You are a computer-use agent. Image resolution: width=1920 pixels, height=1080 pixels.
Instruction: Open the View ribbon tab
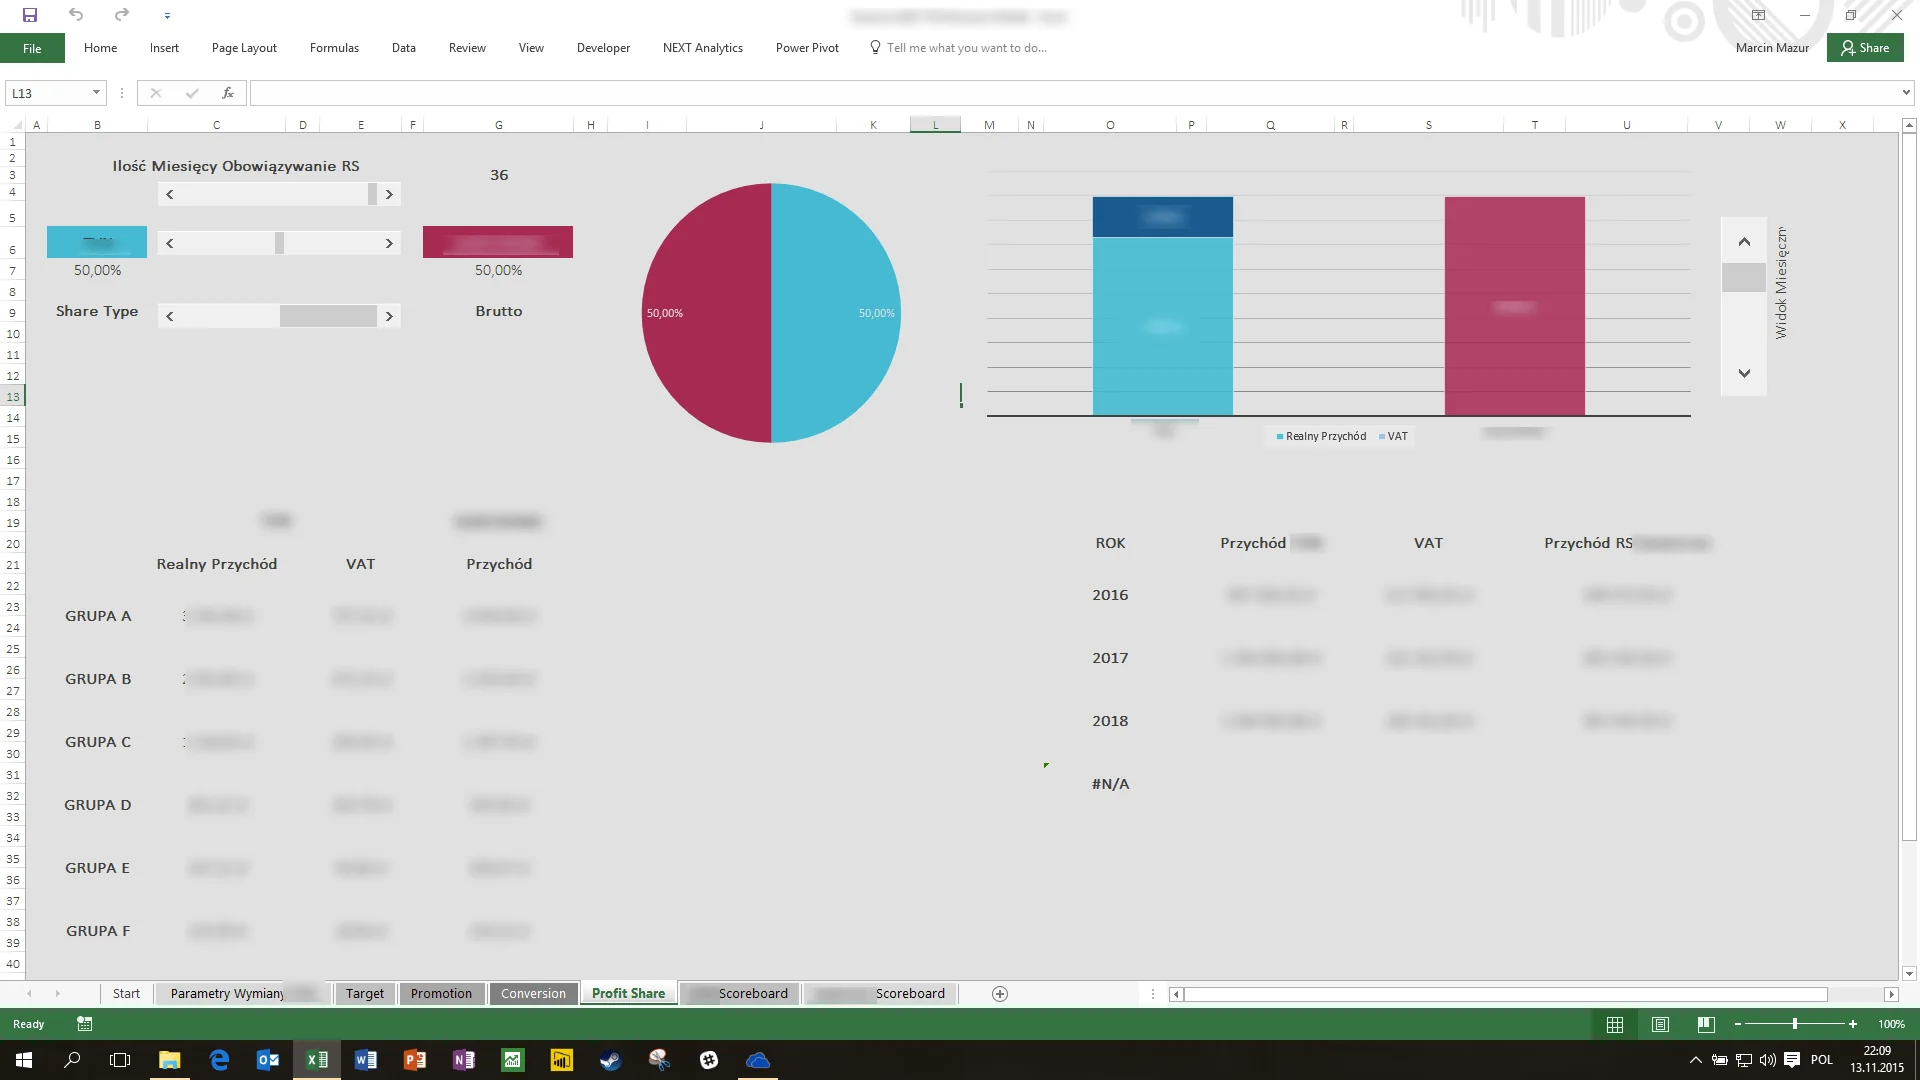pos(531,48)
